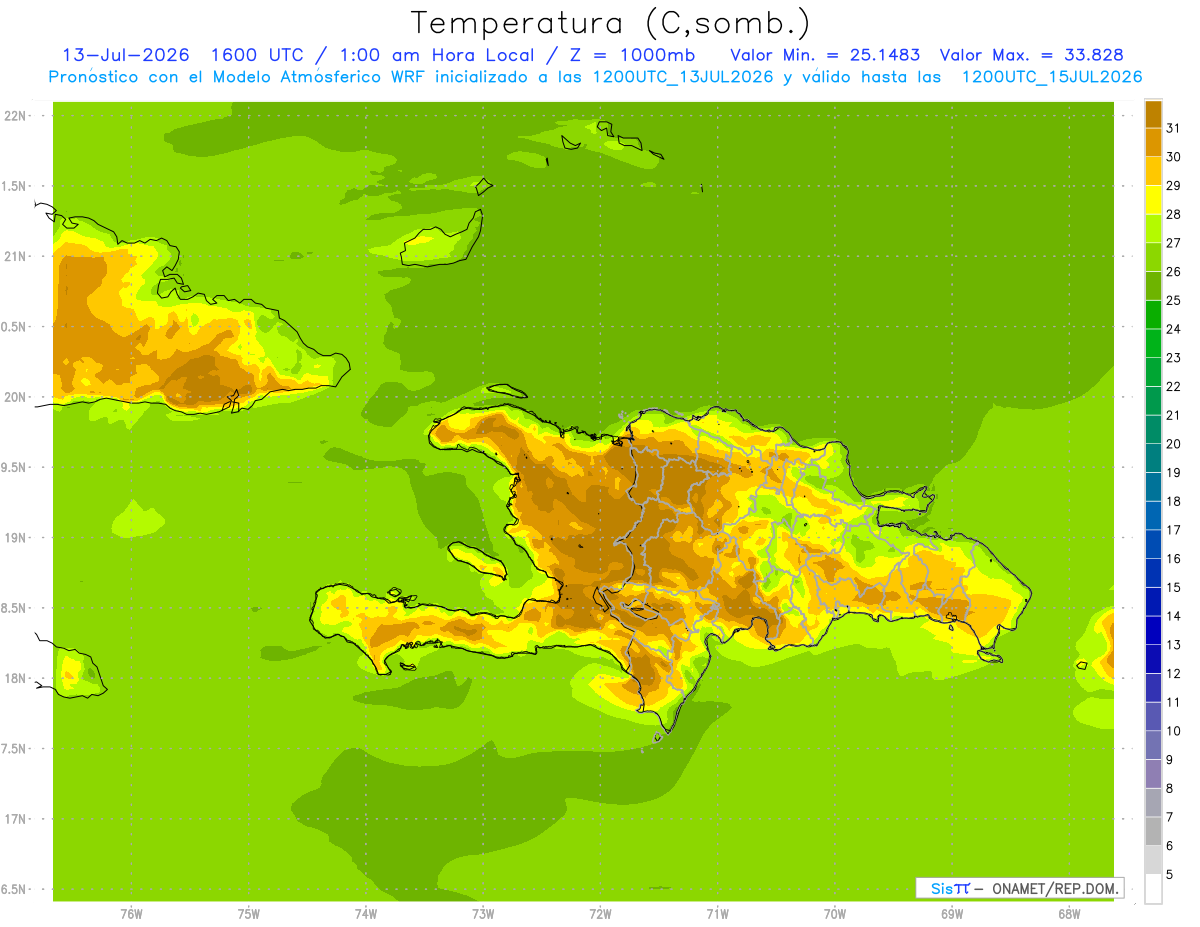Screen dimensions: 1200x927
Task: Click the "18N" latitude label
Action: point(16,678)
